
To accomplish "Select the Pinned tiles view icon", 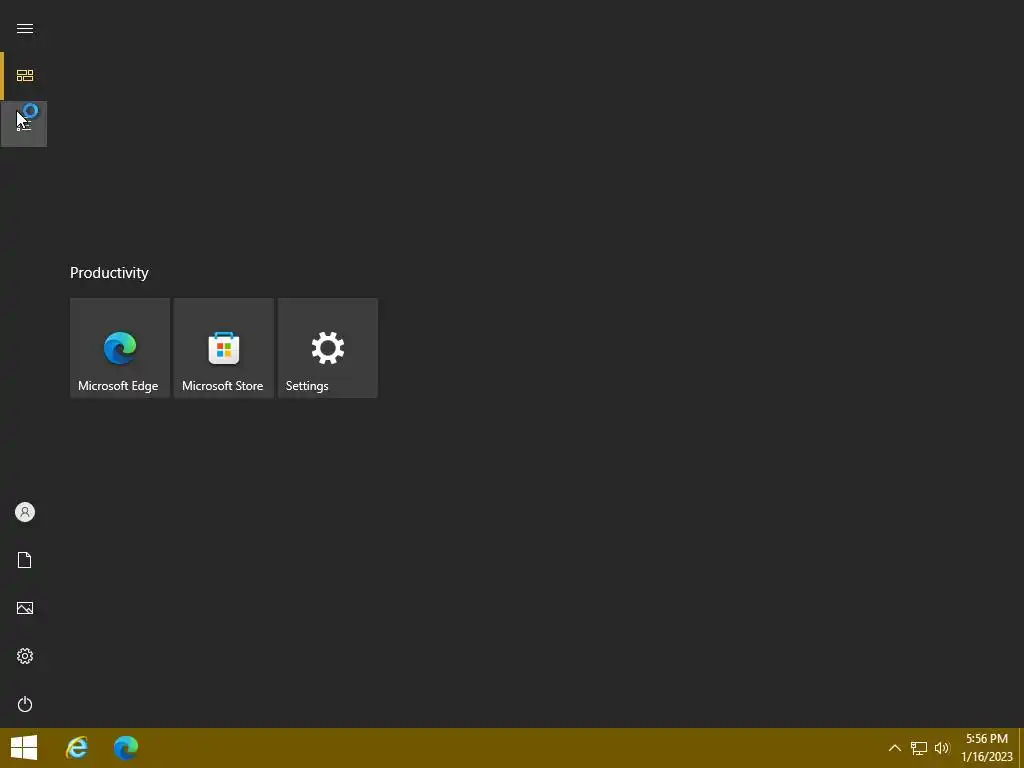I will coord(25,76).
